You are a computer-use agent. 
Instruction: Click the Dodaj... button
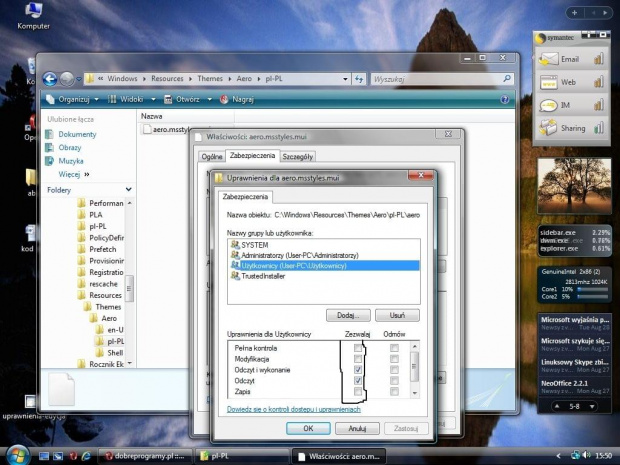click(x=348, y=315)
